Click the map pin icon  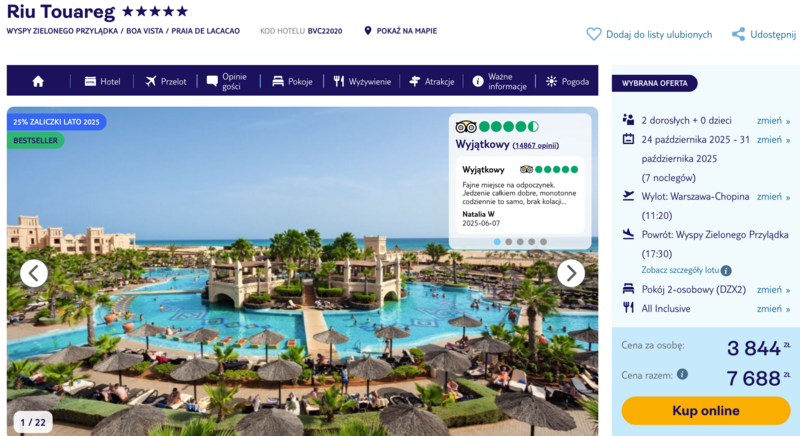(367, 31)
